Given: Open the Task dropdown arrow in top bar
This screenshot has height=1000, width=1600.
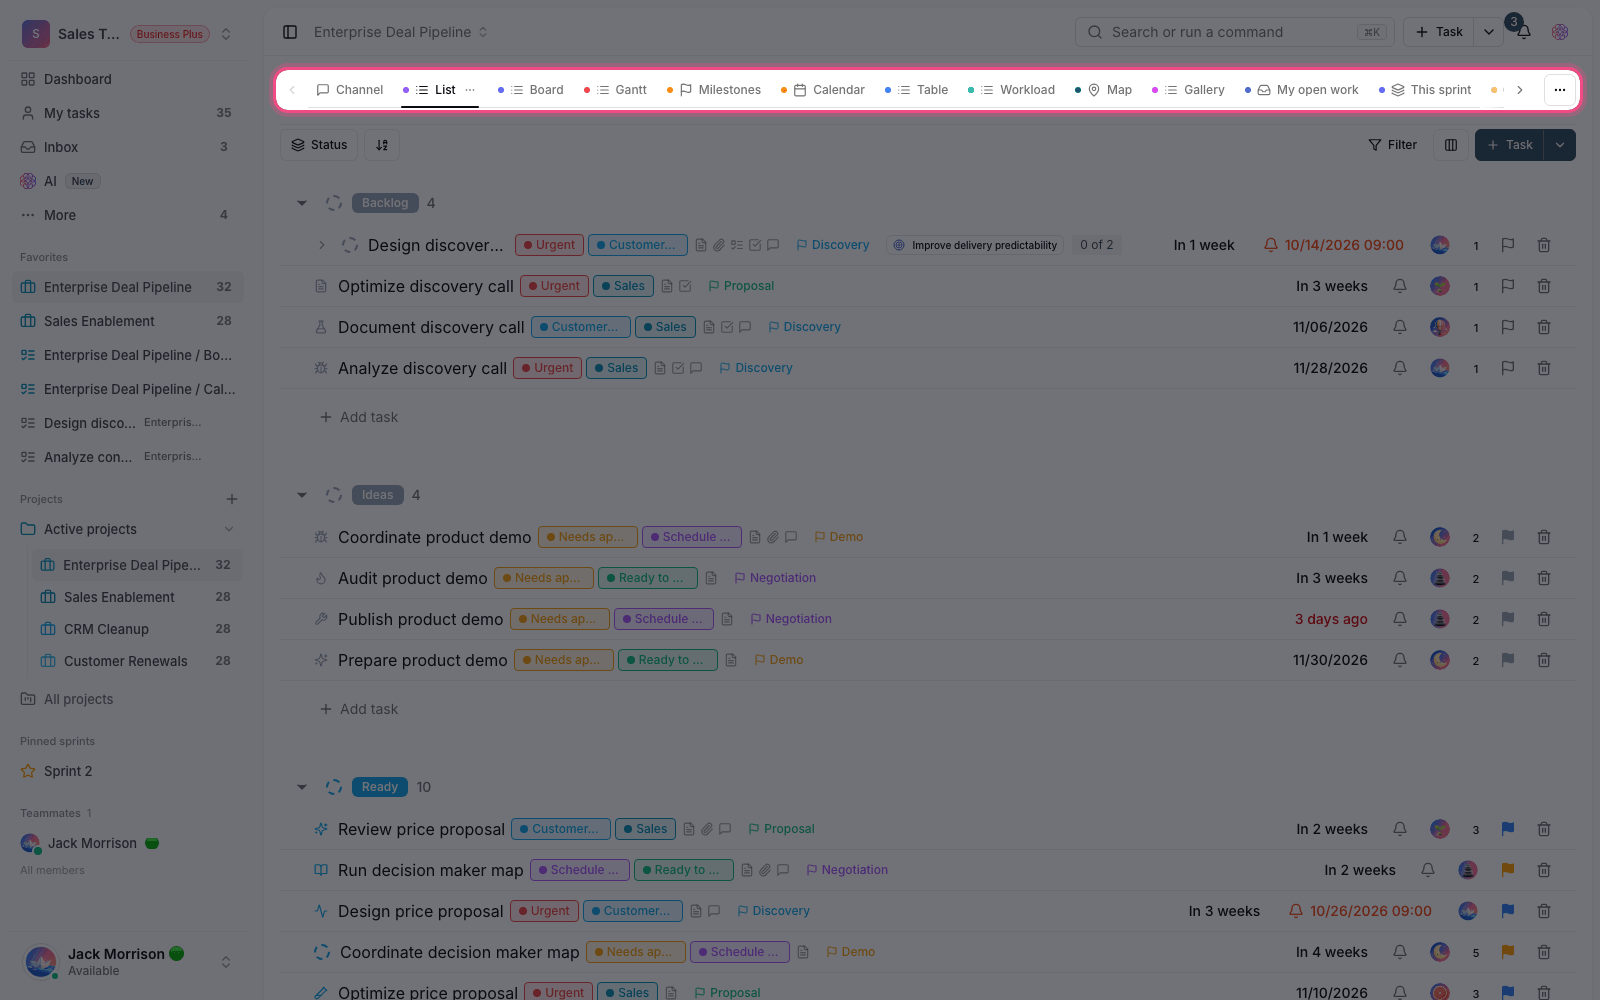Looking at the screenshot, I should point(1489,32).
